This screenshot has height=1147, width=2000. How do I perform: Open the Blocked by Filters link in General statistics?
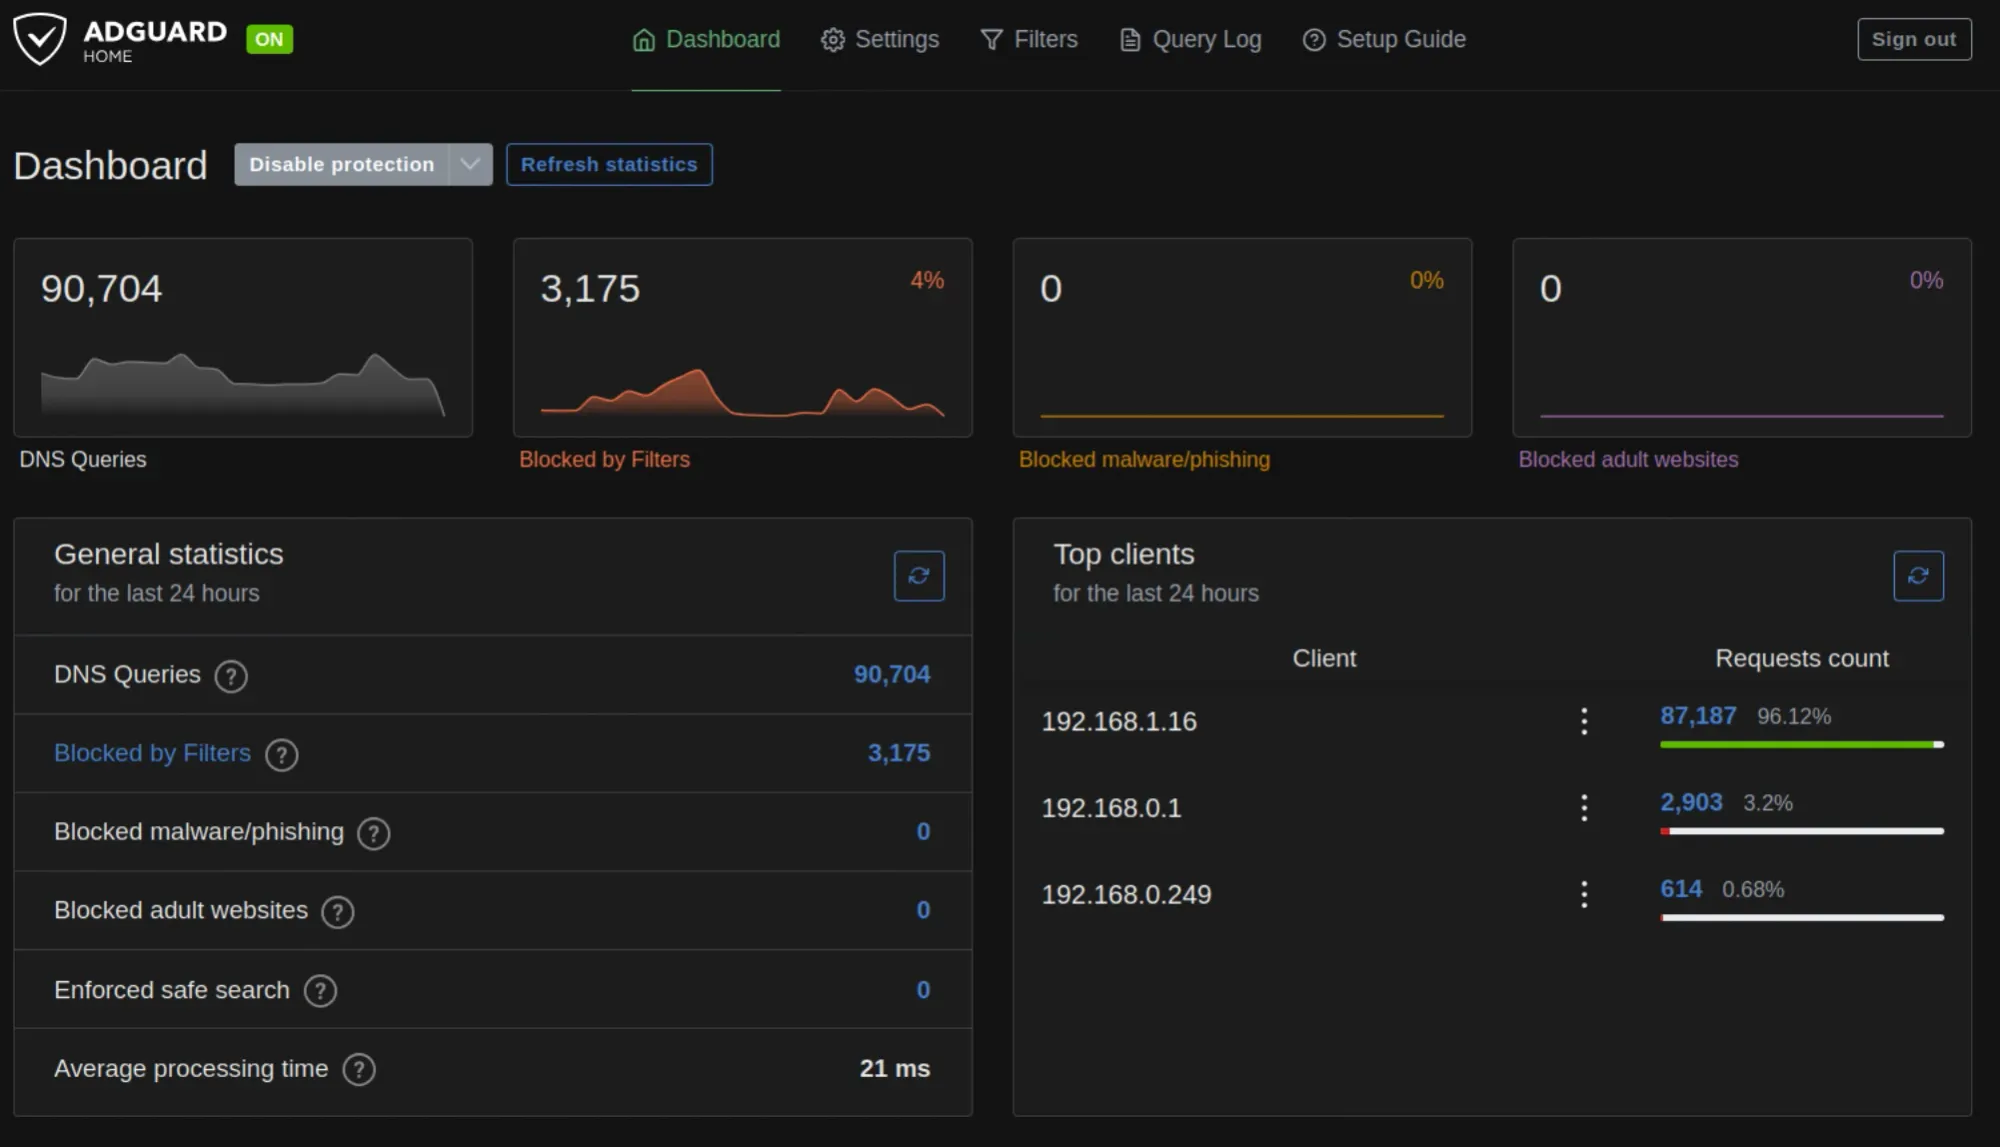(152, 753)
